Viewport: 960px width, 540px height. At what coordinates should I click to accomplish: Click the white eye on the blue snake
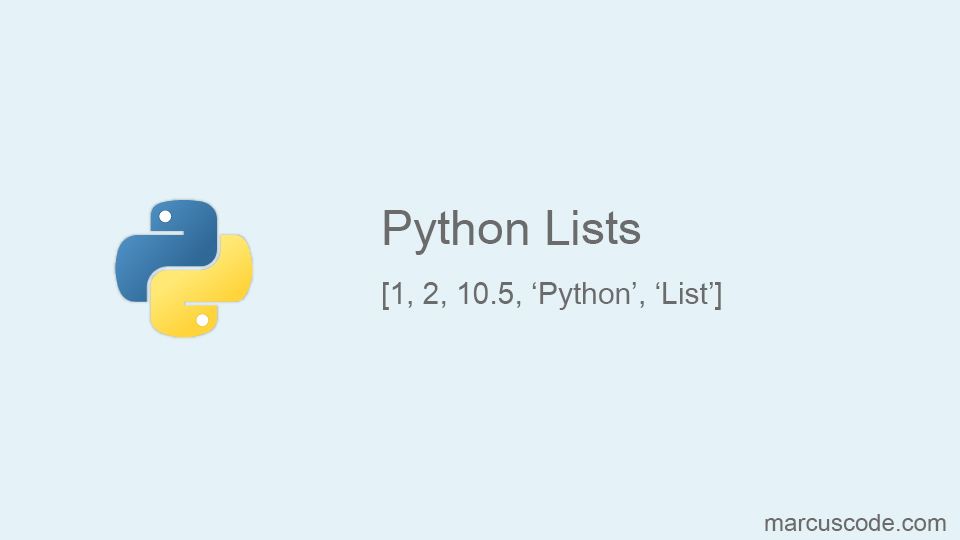[x=165, y=216]
